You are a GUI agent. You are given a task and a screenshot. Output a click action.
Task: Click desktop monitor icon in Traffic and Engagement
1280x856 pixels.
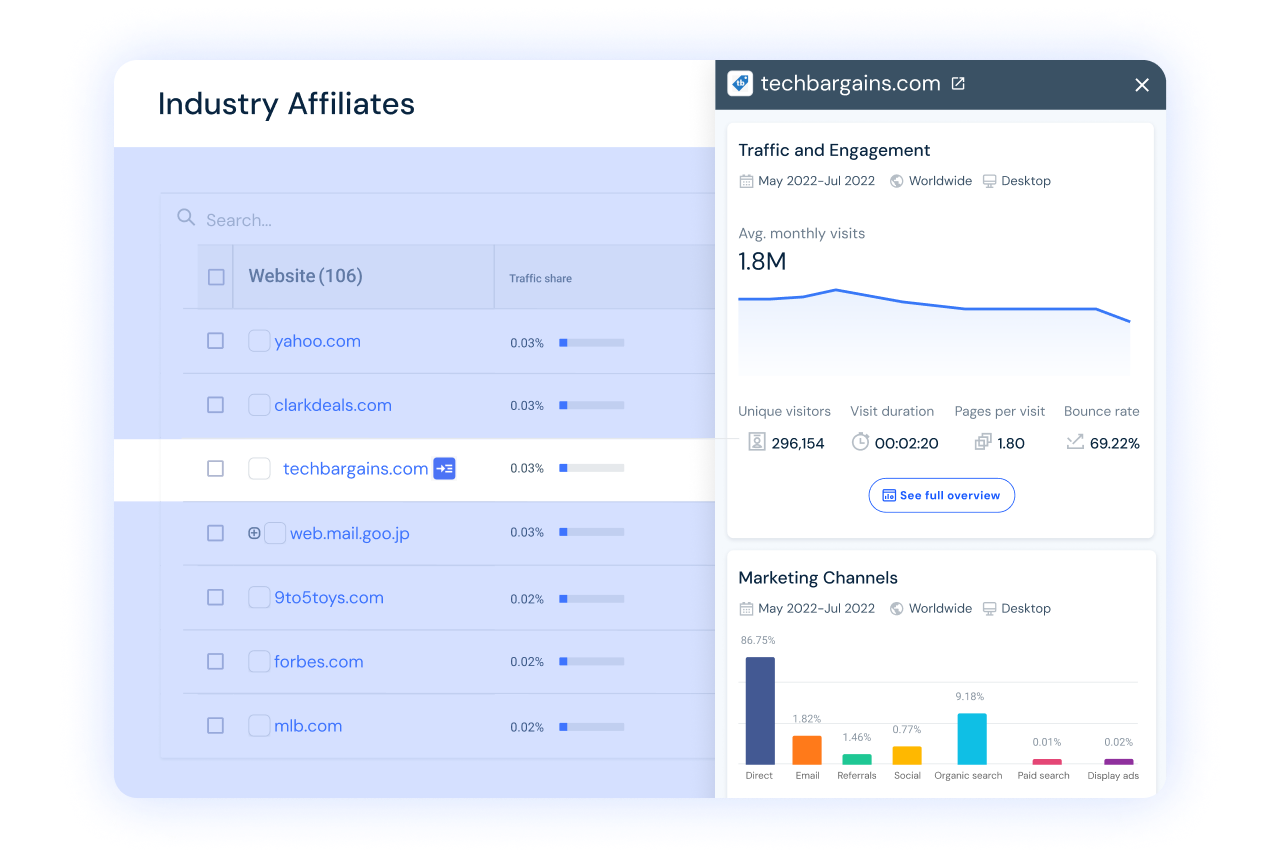pos(989,181)
